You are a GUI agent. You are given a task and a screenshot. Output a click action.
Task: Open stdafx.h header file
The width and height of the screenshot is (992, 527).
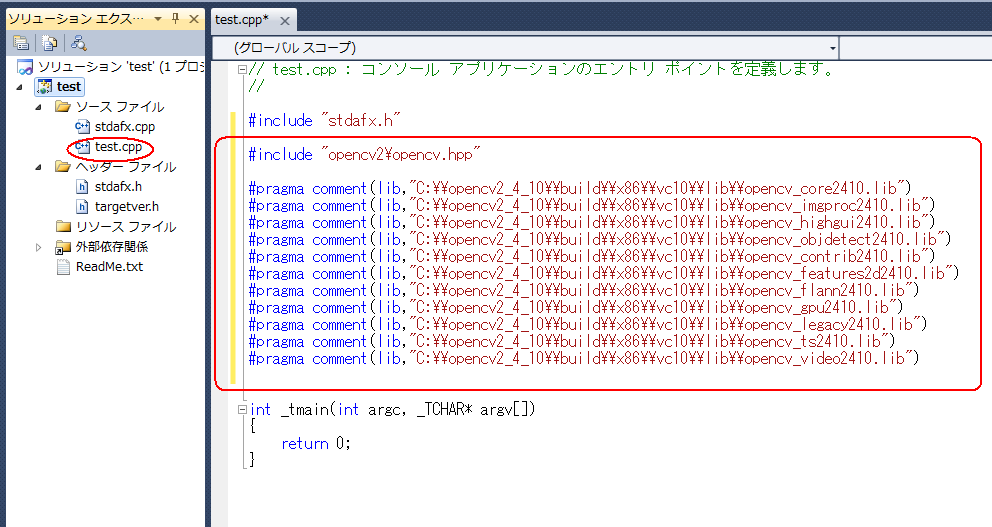pyautogui.click(x=108, y=187)
